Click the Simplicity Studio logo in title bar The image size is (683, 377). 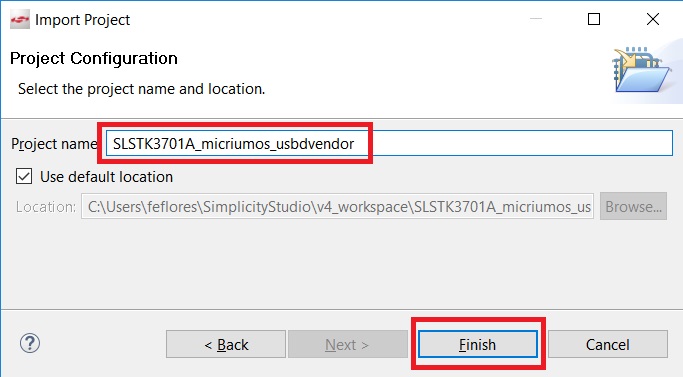tap(20, 20)
